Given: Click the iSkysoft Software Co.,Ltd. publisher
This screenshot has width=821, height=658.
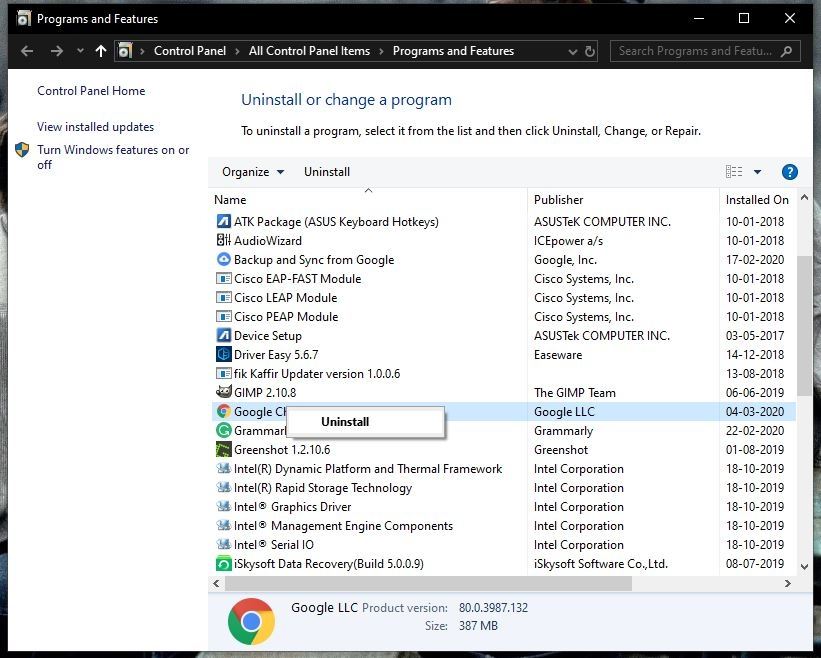Looking at the screenshot, I should (x=601, y=564).
